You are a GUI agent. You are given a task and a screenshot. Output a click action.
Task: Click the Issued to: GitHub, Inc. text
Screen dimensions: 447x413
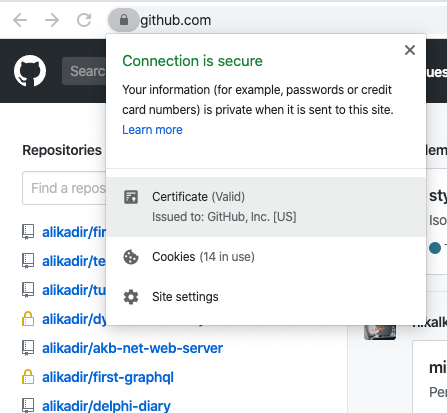coord(224,217)
